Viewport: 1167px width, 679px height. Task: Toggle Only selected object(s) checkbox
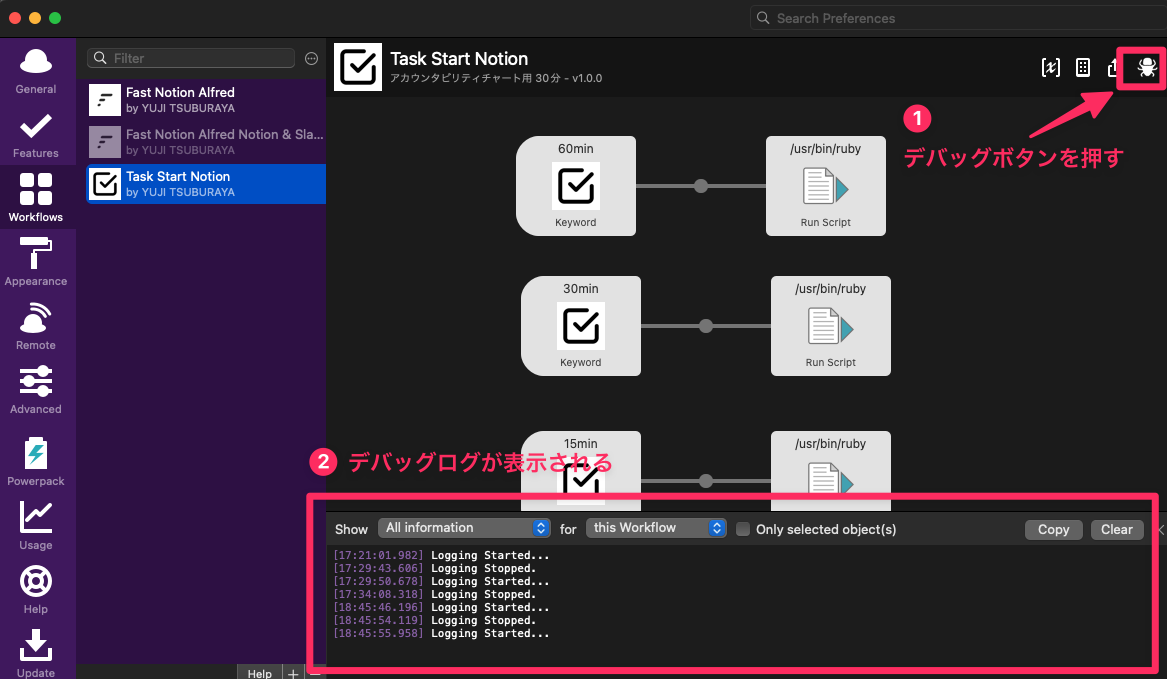coord(743,529)
